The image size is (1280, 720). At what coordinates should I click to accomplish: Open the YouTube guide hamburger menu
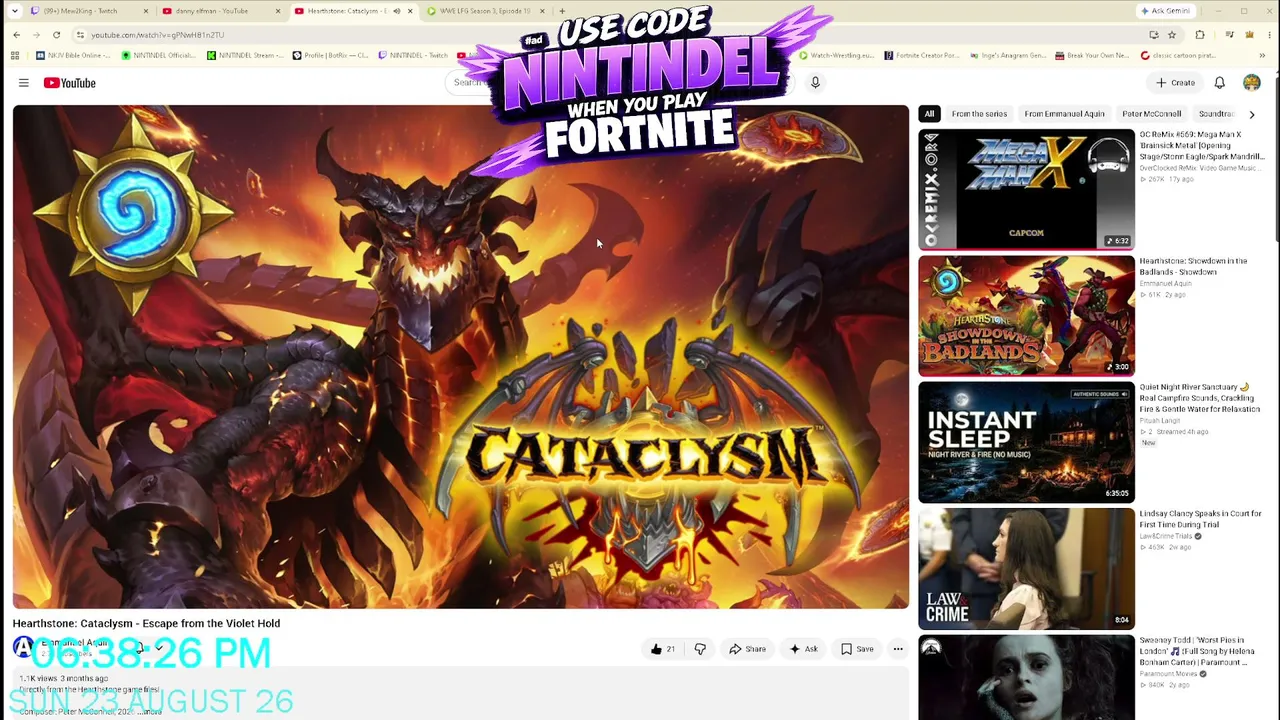coord(24,83)
